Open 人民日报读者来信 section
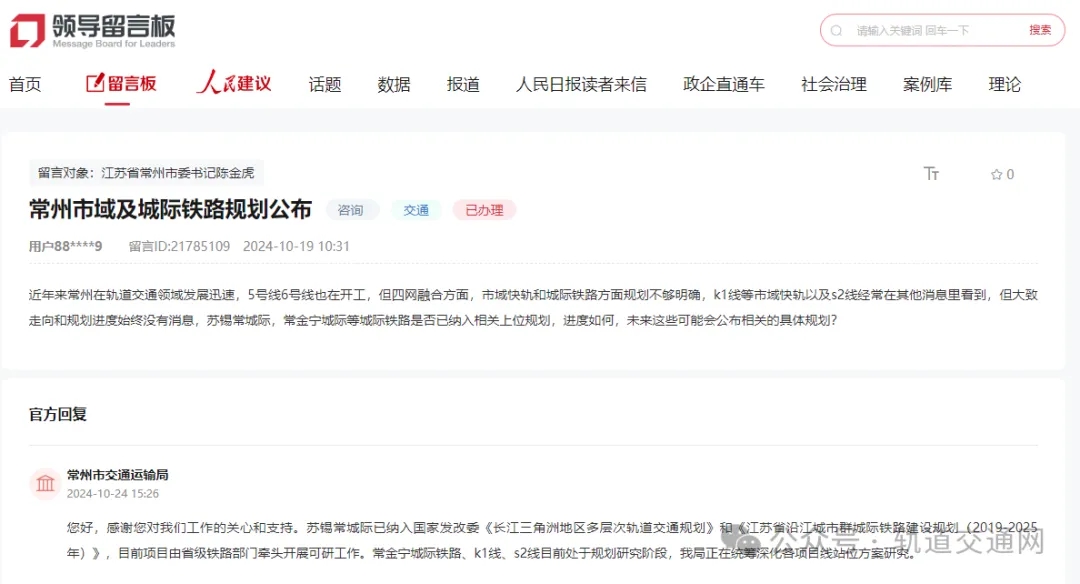This screenshot has width=1080, height=584. point(581,85)
